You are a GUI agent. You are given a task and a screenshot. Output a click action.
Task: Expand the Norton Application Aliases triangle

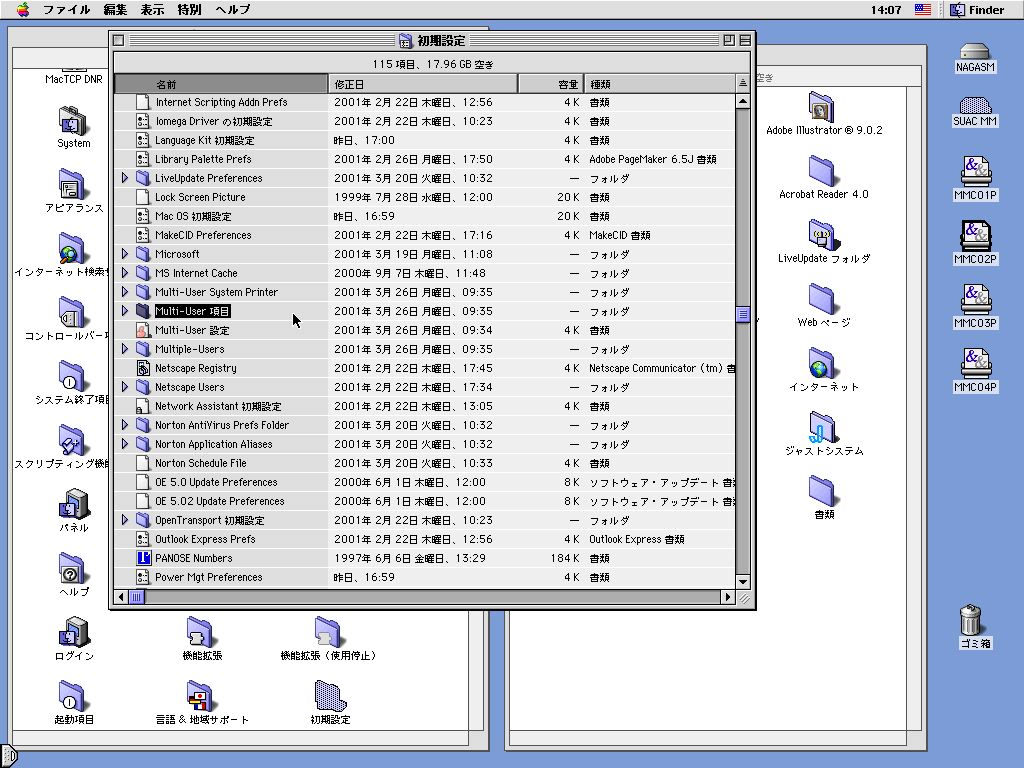[125, 444]
